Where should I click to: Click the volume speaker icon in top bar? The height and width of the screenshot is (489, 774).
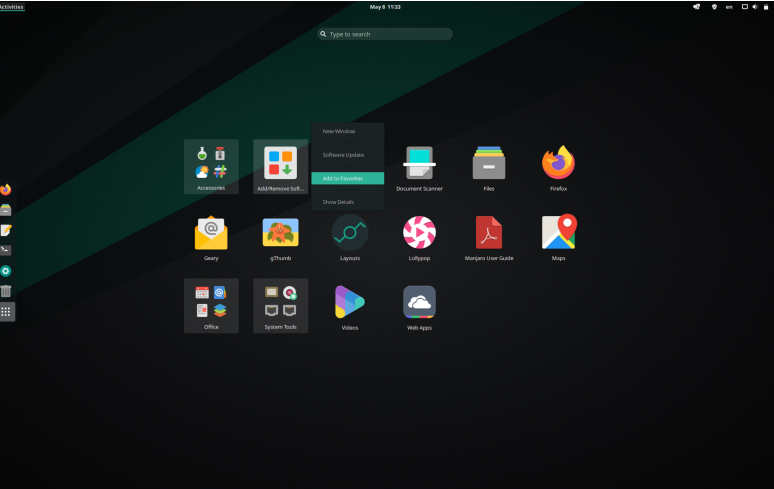(755, 7)
